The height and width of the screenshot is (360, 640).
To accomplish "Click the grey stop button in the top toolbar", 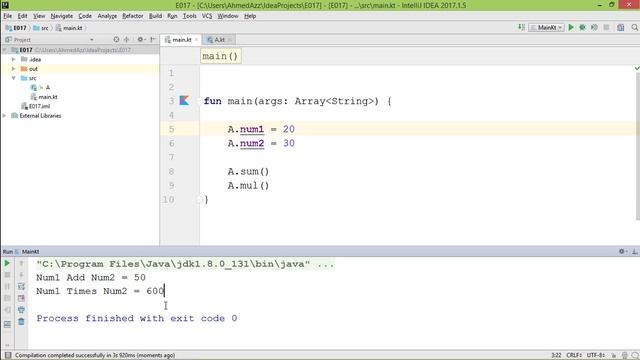I will click(x=607, y=27).
